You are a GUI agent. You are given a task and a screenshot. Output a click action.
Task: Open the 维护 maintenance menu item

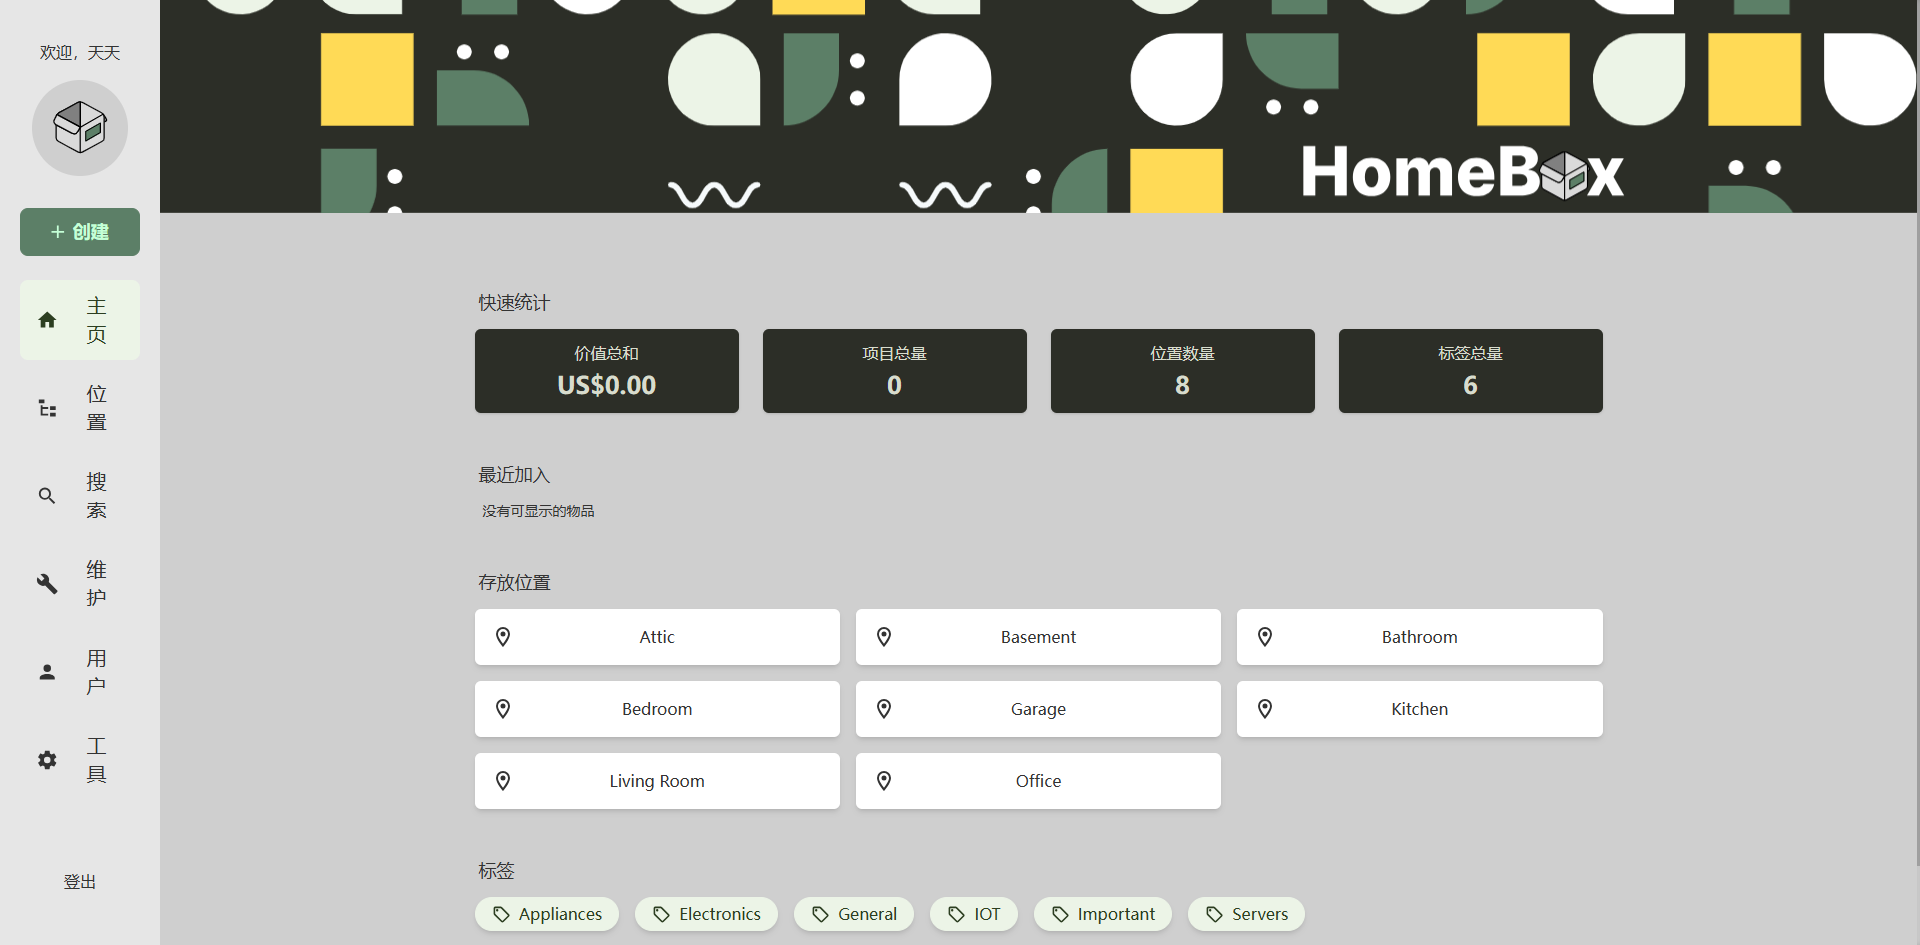pyautogui.click(x=80, y=584)
